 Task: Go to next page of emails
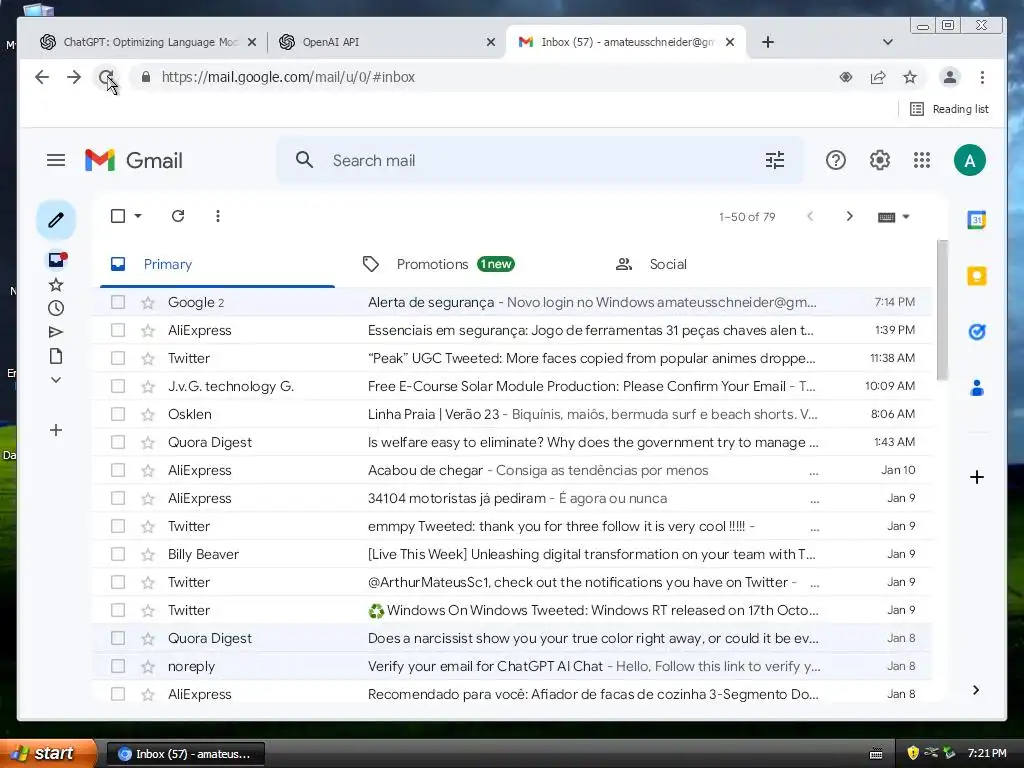point(850,216)
